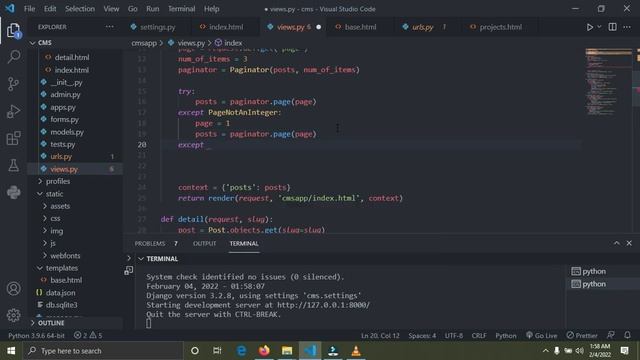This screenshot has height=360, width=640.
Task: Open forms.py in the explorer
Action: [64, 120]
